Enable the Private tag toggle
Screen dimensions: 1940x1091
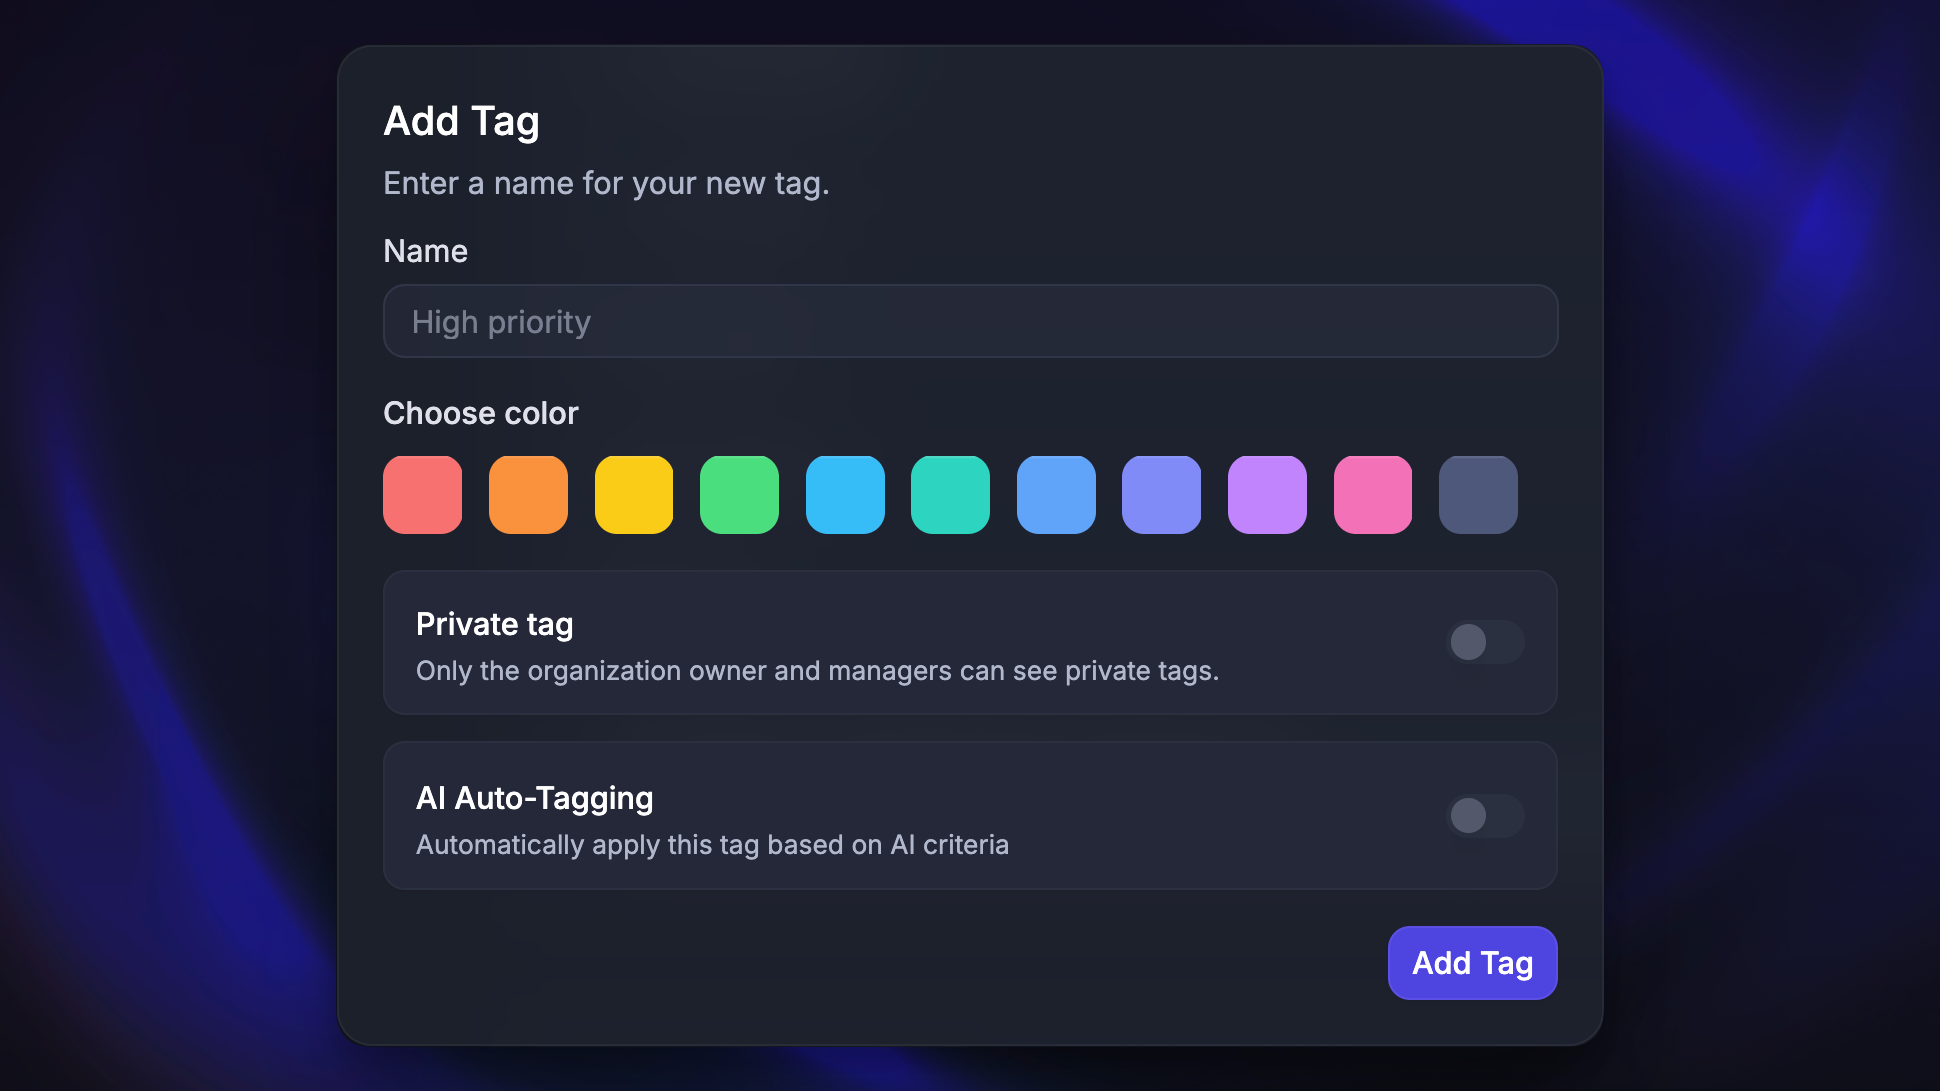(1485, 643)
